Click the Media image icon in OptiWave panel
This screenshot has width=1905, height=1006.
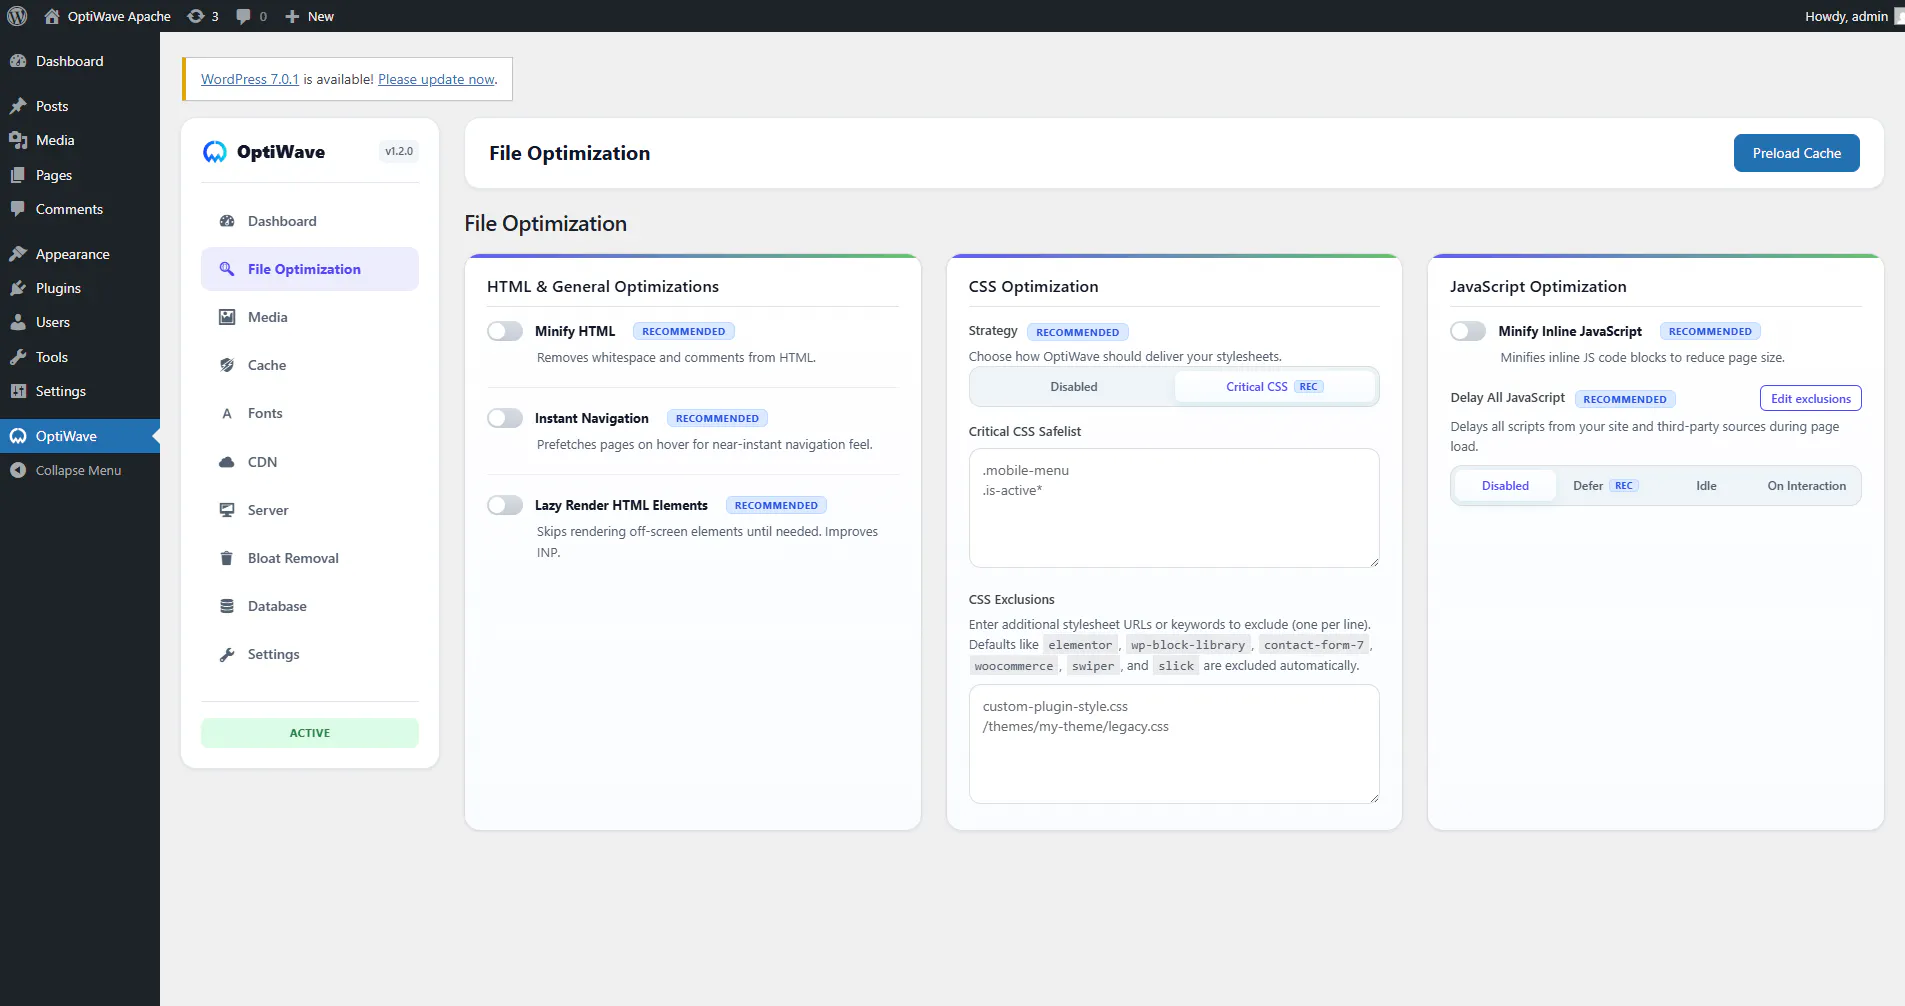tap(227, 317)
